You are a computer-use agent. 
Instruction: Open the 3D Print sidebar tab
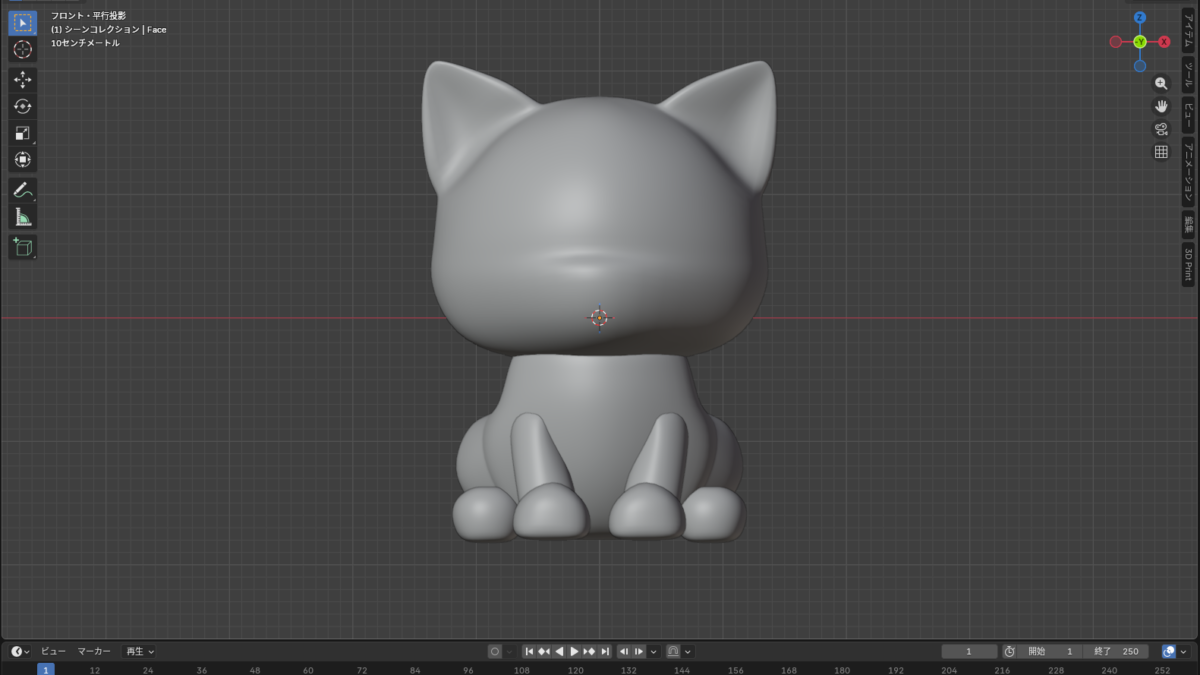1192,264
